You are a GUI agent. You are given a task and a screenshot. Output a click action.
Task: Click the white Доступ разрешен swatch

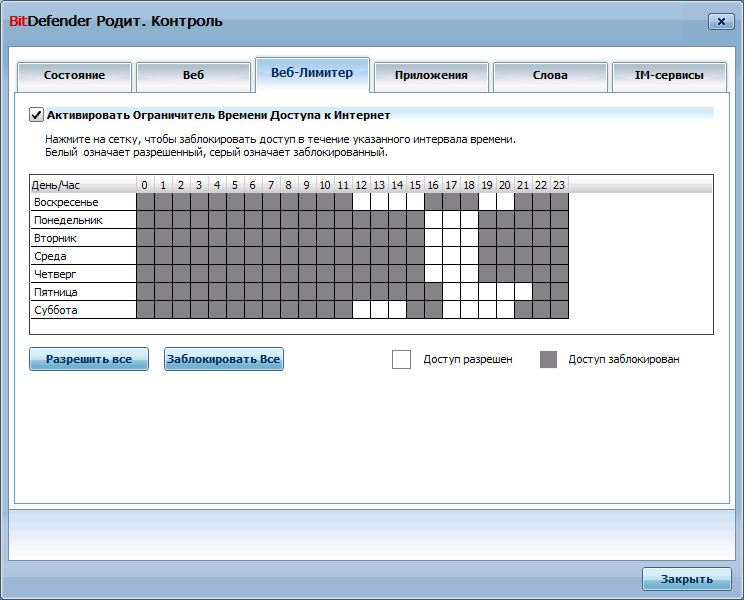click(401, 360)
